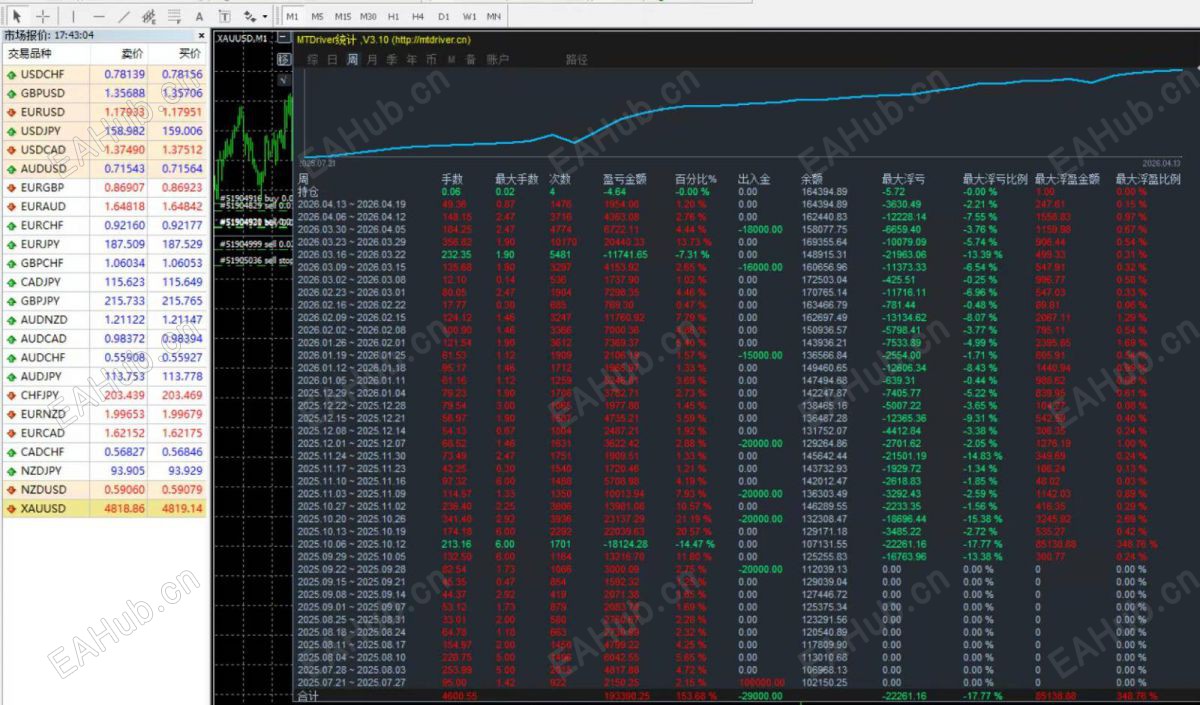This screenshot has width=1200, height=705.
Task: Select AUDNZD in Market Watch
Action: click(104, 320)
